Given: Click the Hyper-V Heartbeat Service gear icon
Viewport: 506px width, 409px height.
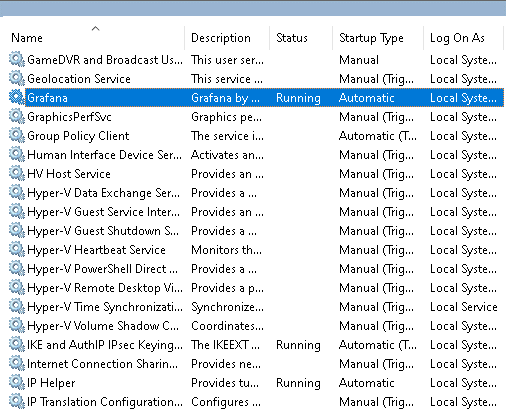Looking at the screenshot, I should click(x=17, y=250).
